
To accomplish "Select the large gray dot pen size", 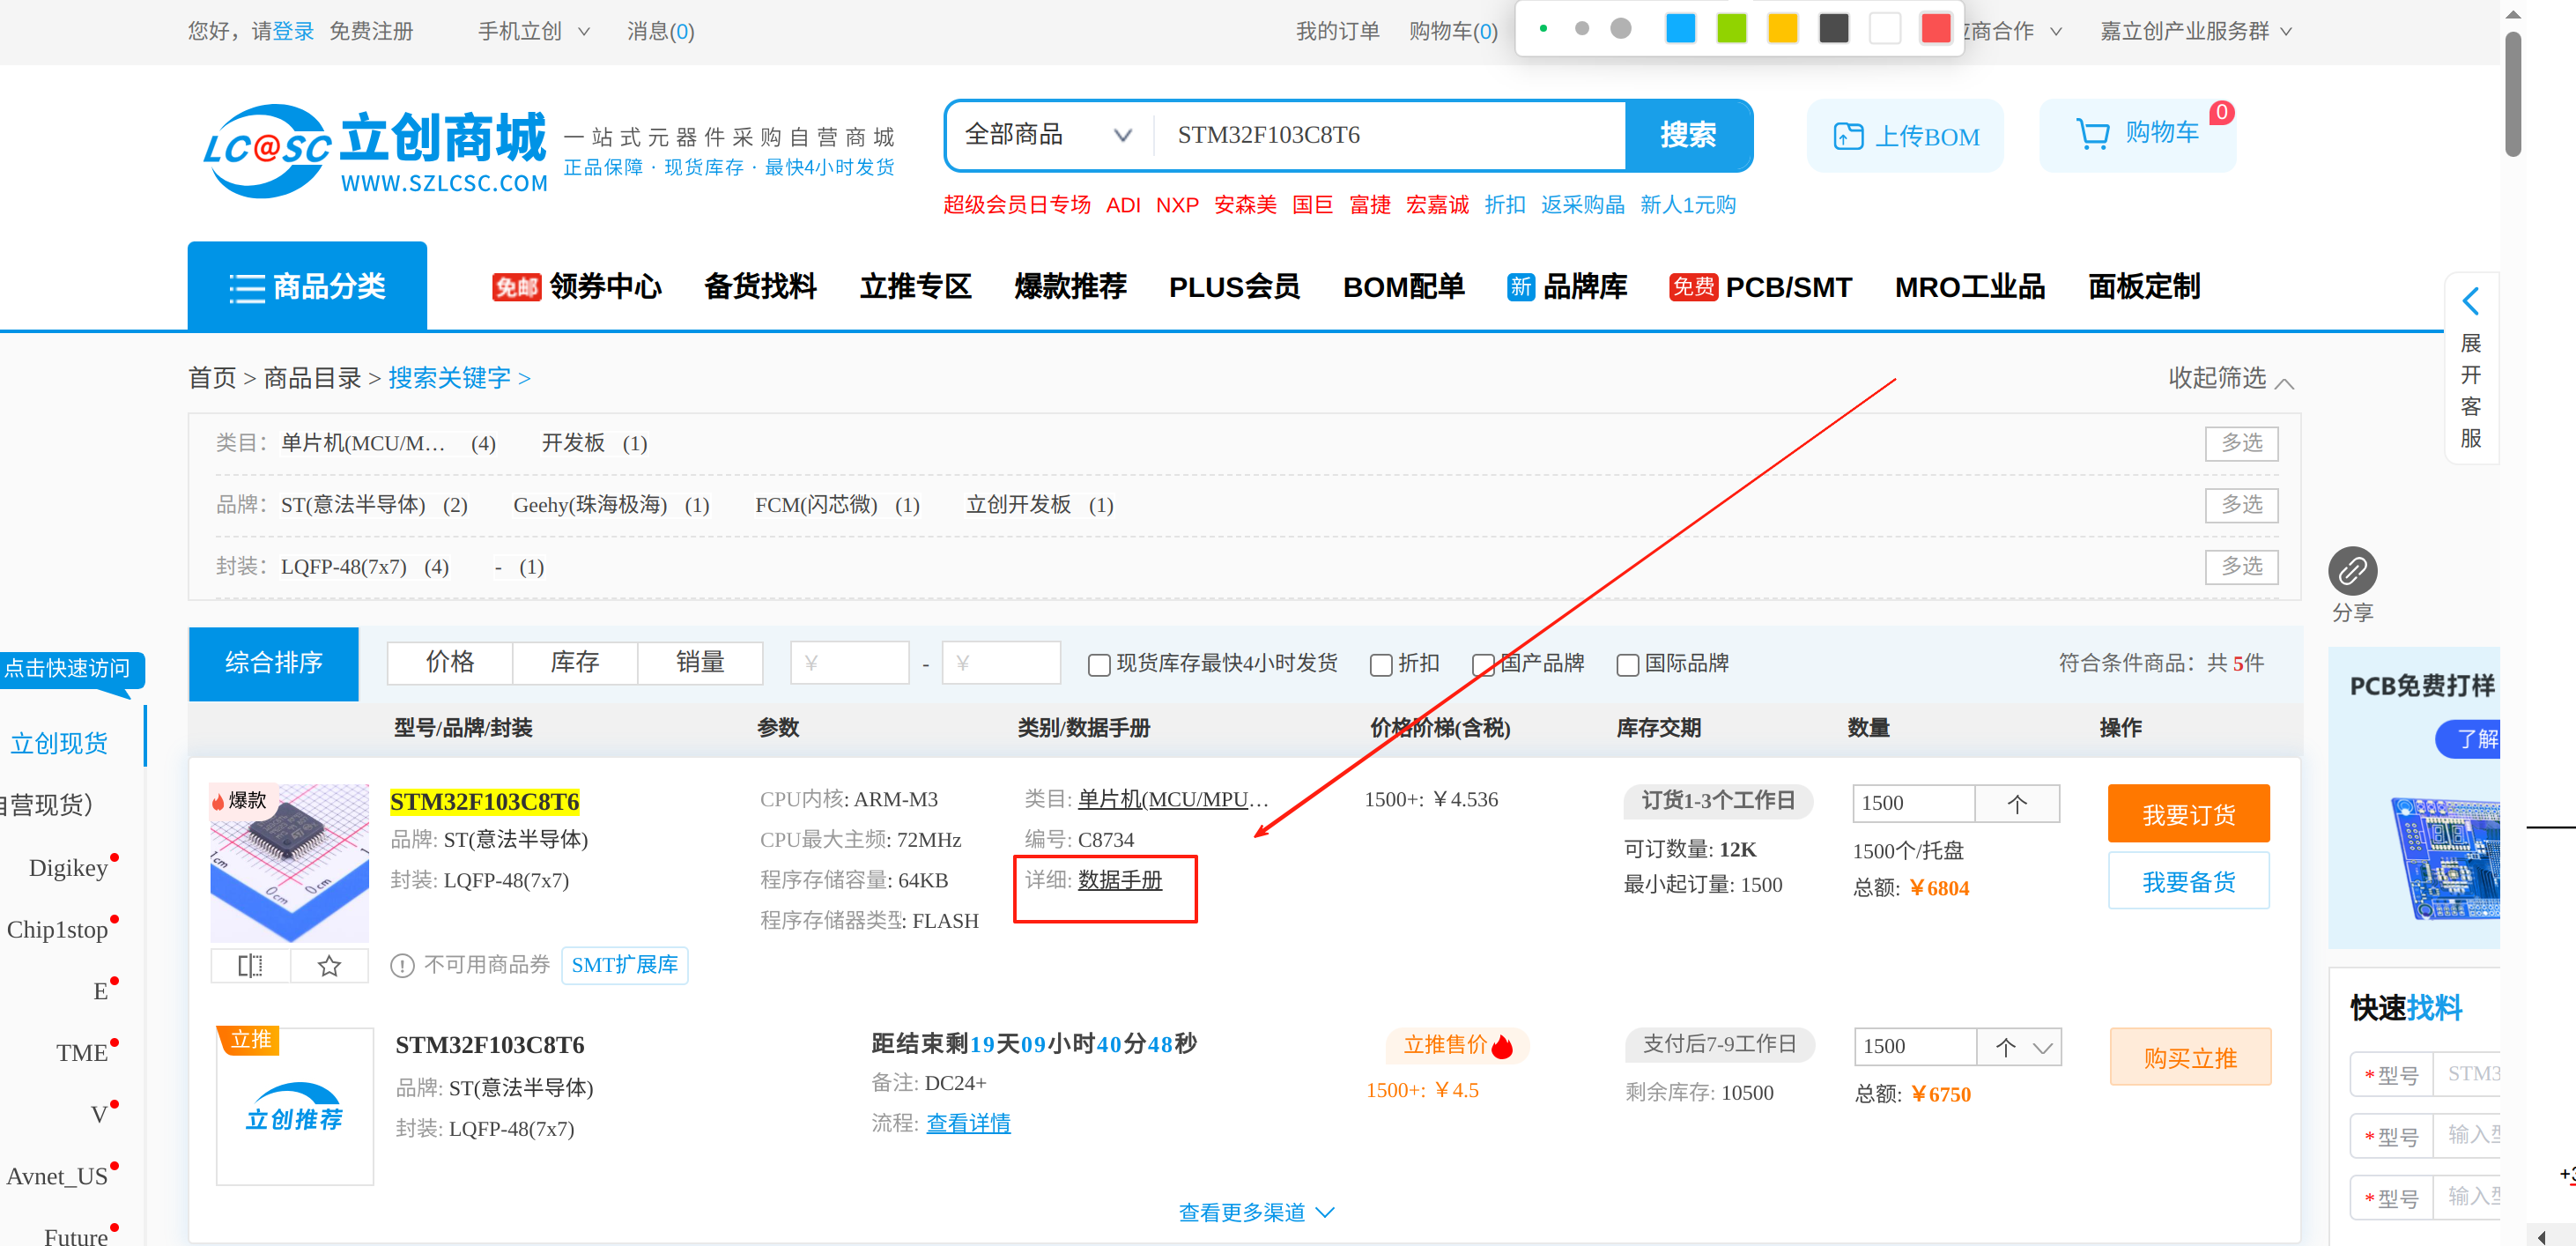I will tap(1621, 28).
